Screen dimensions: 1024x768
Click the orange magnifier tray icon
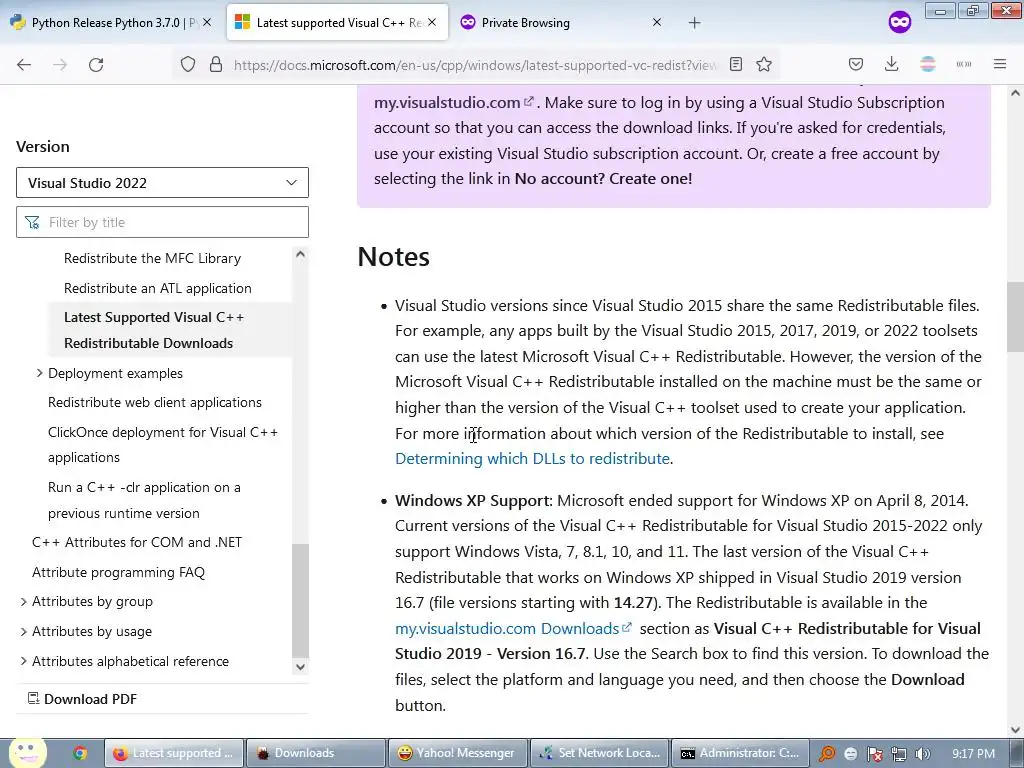pyautogui.click(x=827, y=754)
